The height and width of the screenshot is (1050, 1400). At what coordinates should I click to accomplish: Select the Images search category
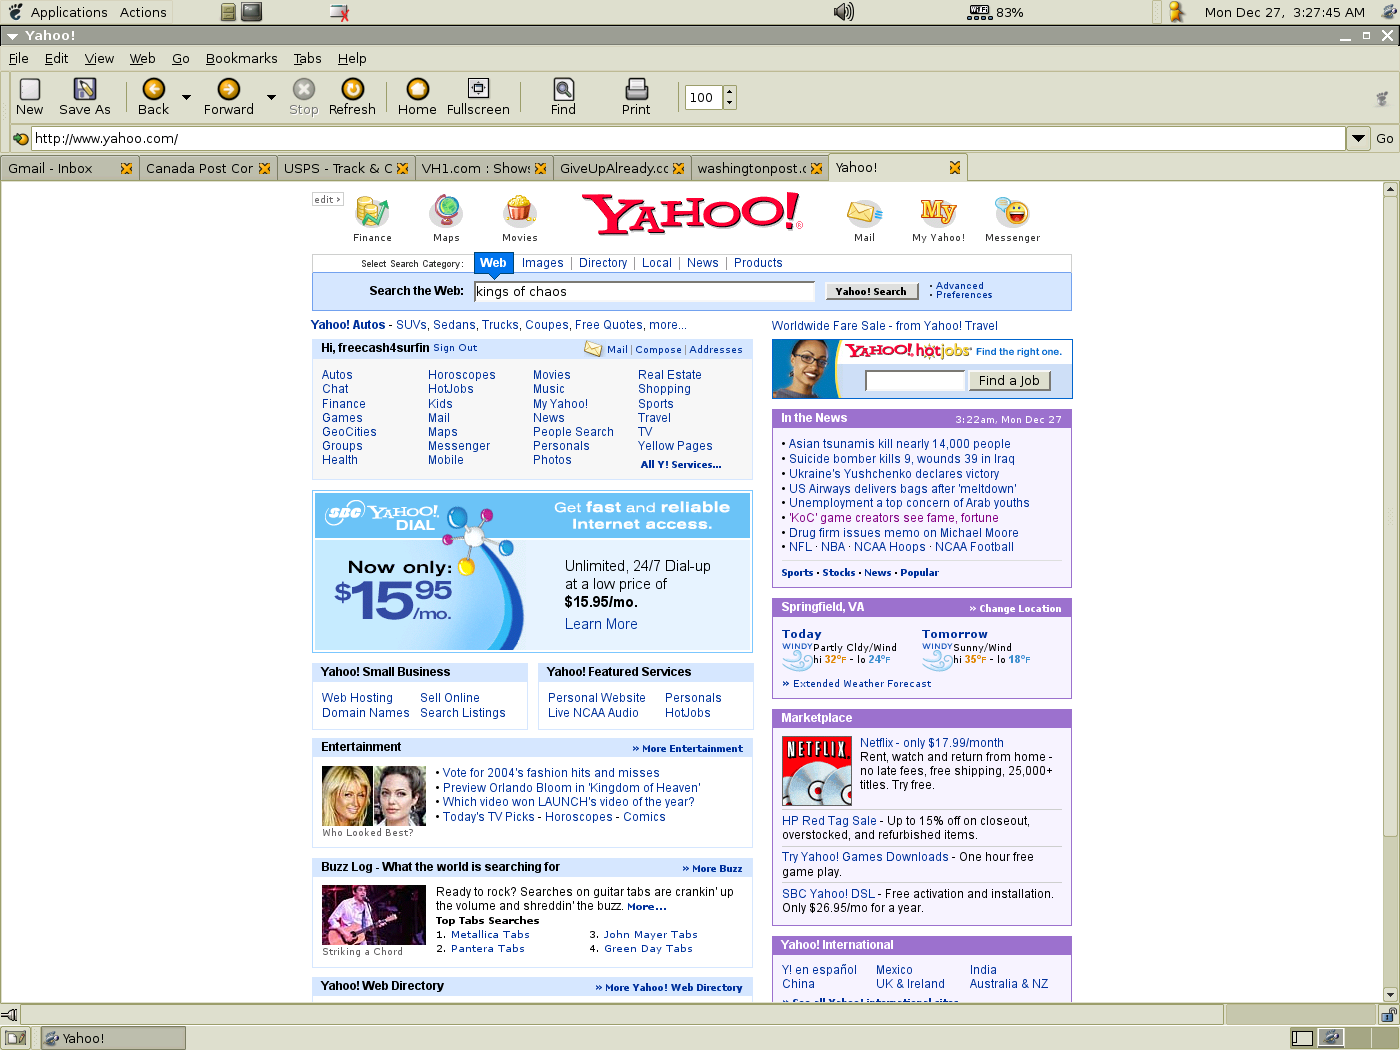[542, 263]
